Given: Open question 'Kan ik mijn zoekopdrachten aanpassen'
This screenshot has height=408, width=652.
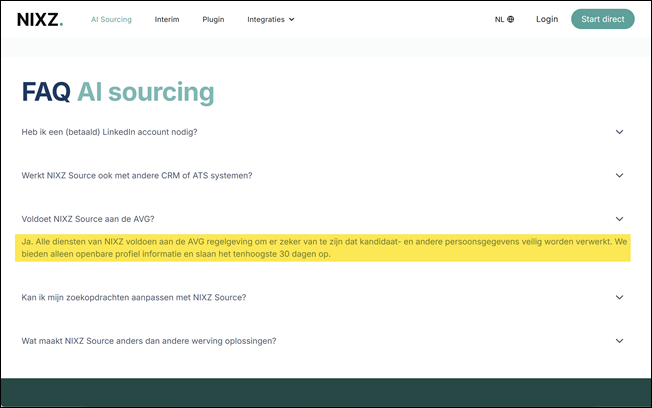Looking at the screenshot, I should [134, 297].
